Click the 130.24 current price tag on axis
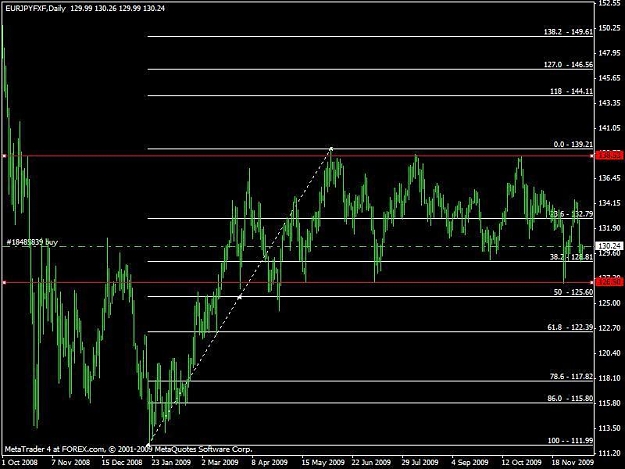Image resolution: width=625 pixels, height=469 pixels. coord(609,246)
